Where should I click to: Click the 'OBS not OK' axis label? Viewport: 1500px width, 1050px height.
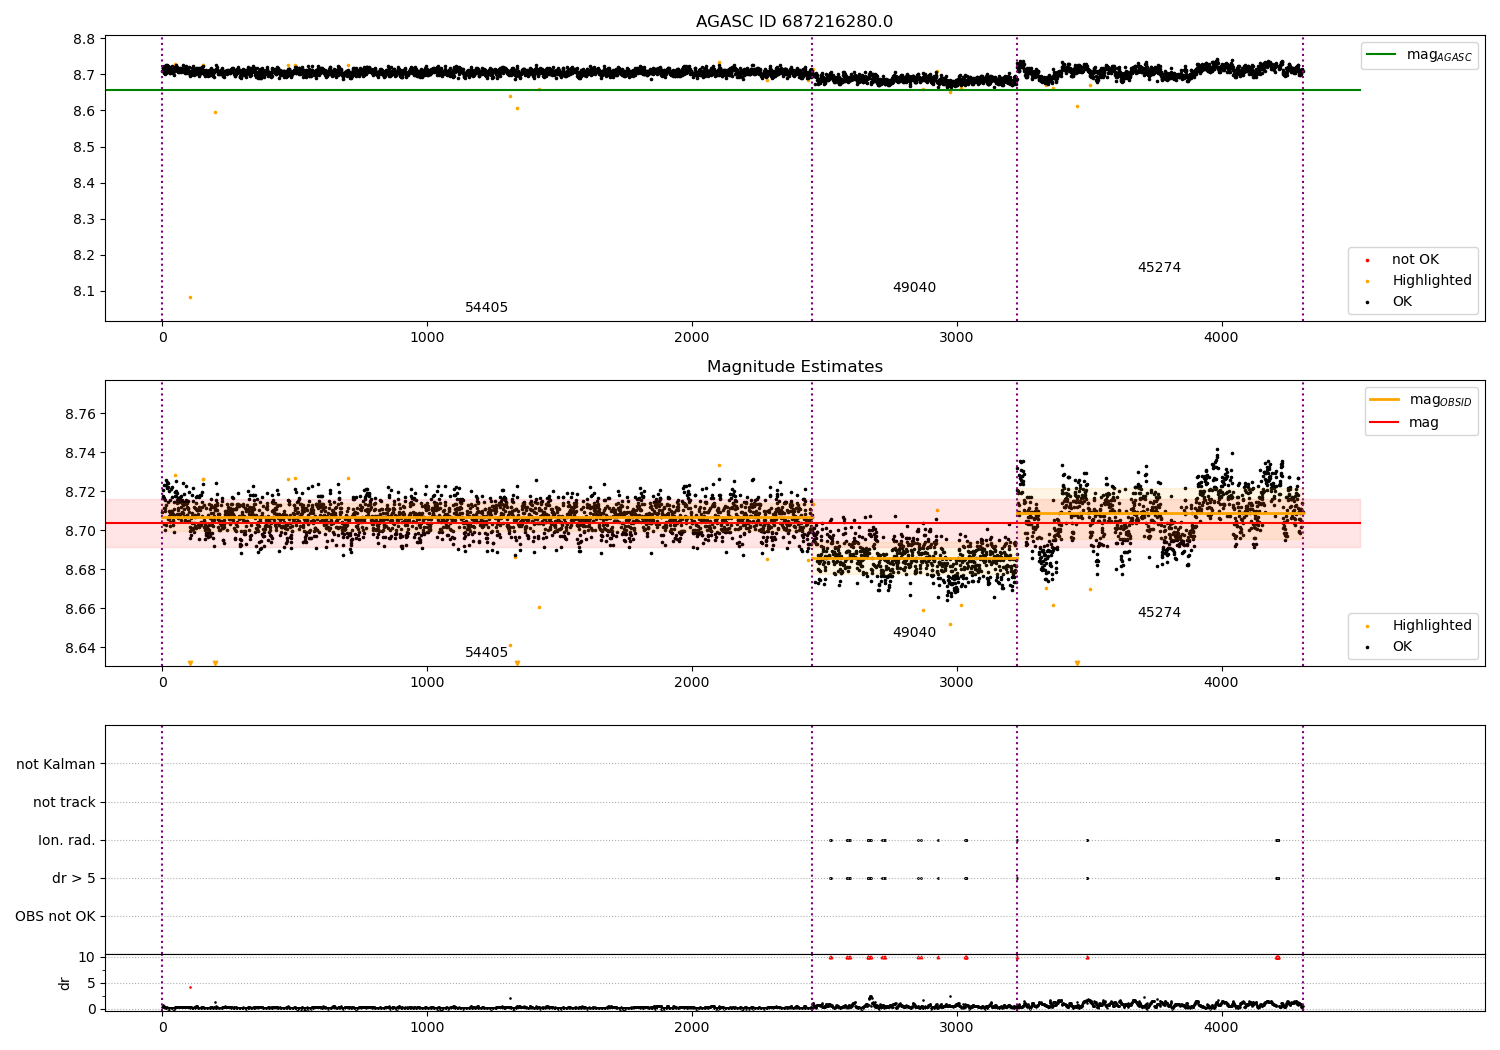pyautogui.click(x=55, y=917)
